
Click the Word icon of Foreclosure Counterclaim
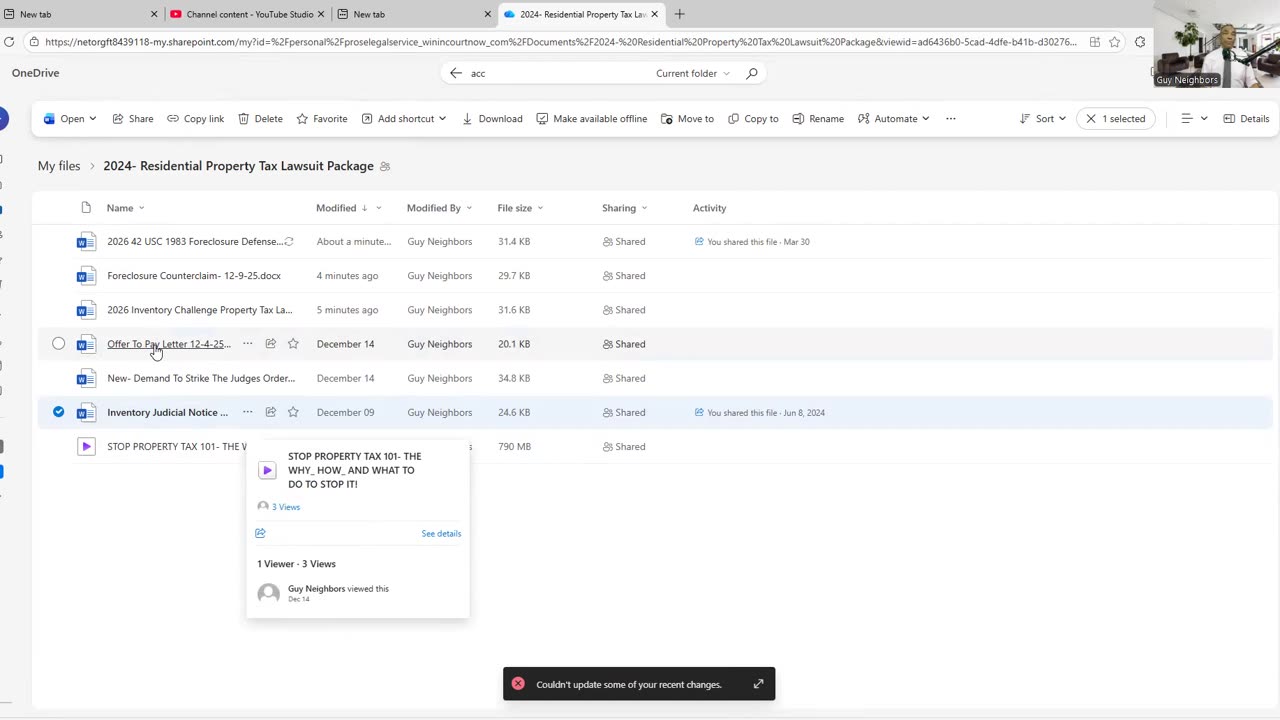pyautogui.click(x=86, y=276)
